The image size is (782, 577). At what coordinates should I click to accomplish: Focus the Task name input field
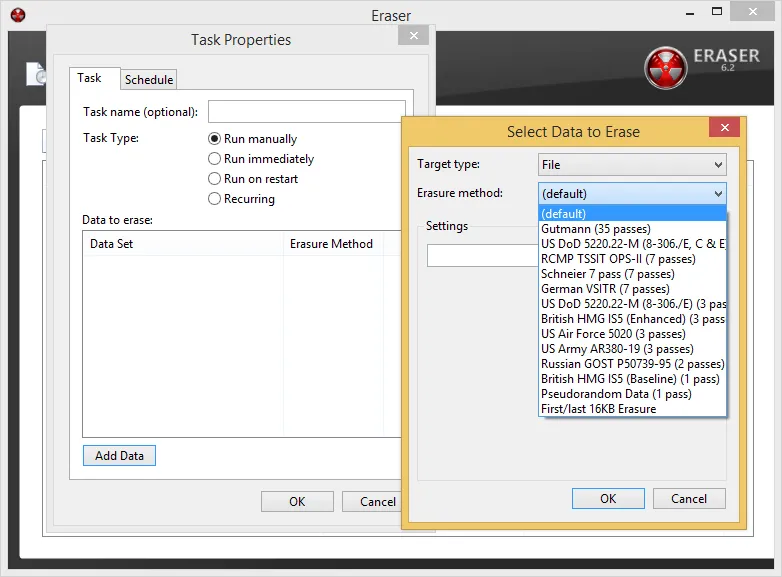[307, 111]
